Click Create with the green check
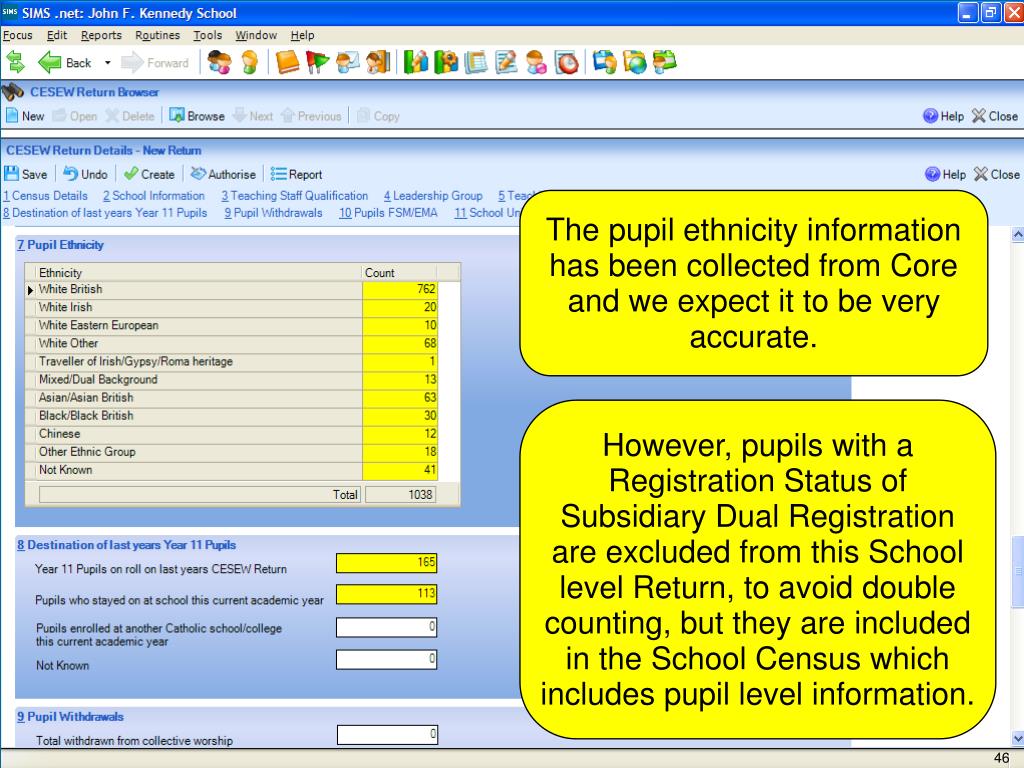Image resolution: width=1024 pixels, height=768 pixels. coord(150,174)
